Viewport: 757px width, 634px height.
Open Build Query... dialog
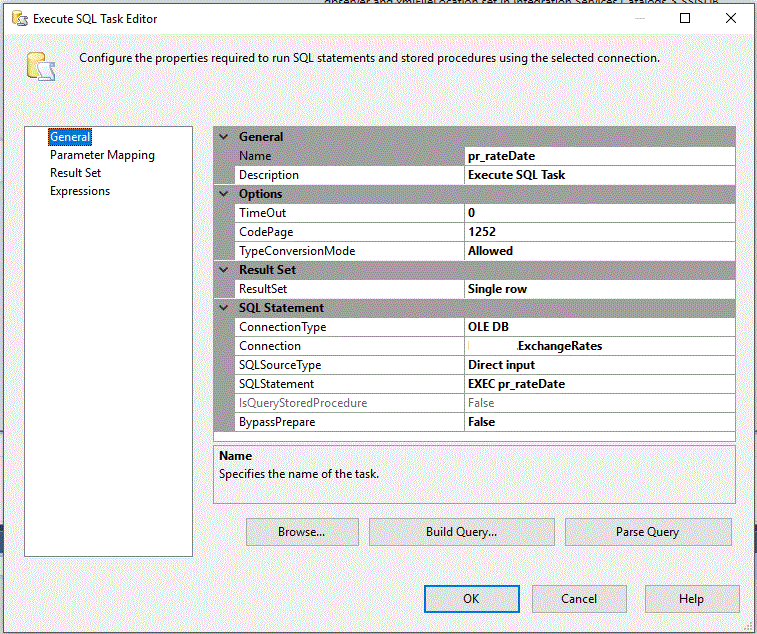click(x=462, y=532)
